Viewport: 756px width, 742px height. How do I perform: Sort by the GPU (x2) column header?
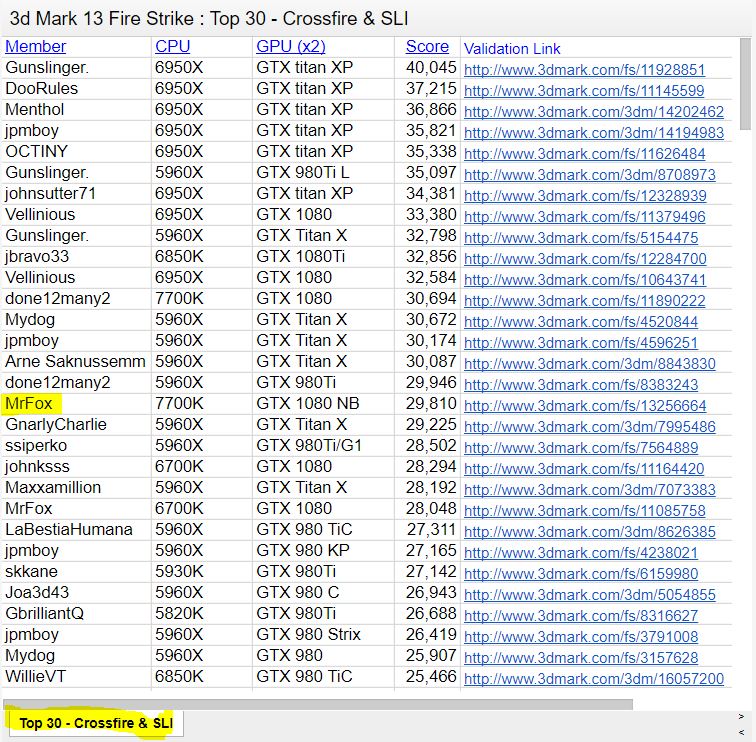coord(290,47)
